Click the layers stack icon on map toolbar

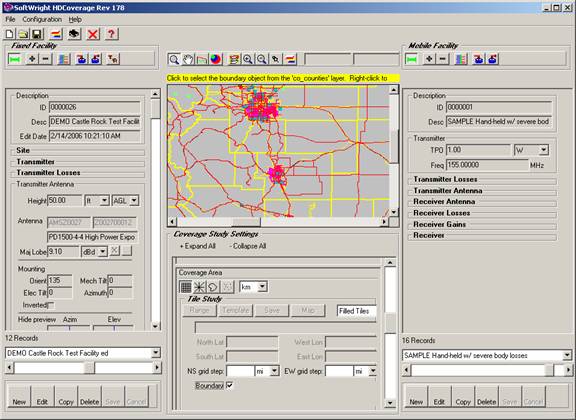pos(234,59)
